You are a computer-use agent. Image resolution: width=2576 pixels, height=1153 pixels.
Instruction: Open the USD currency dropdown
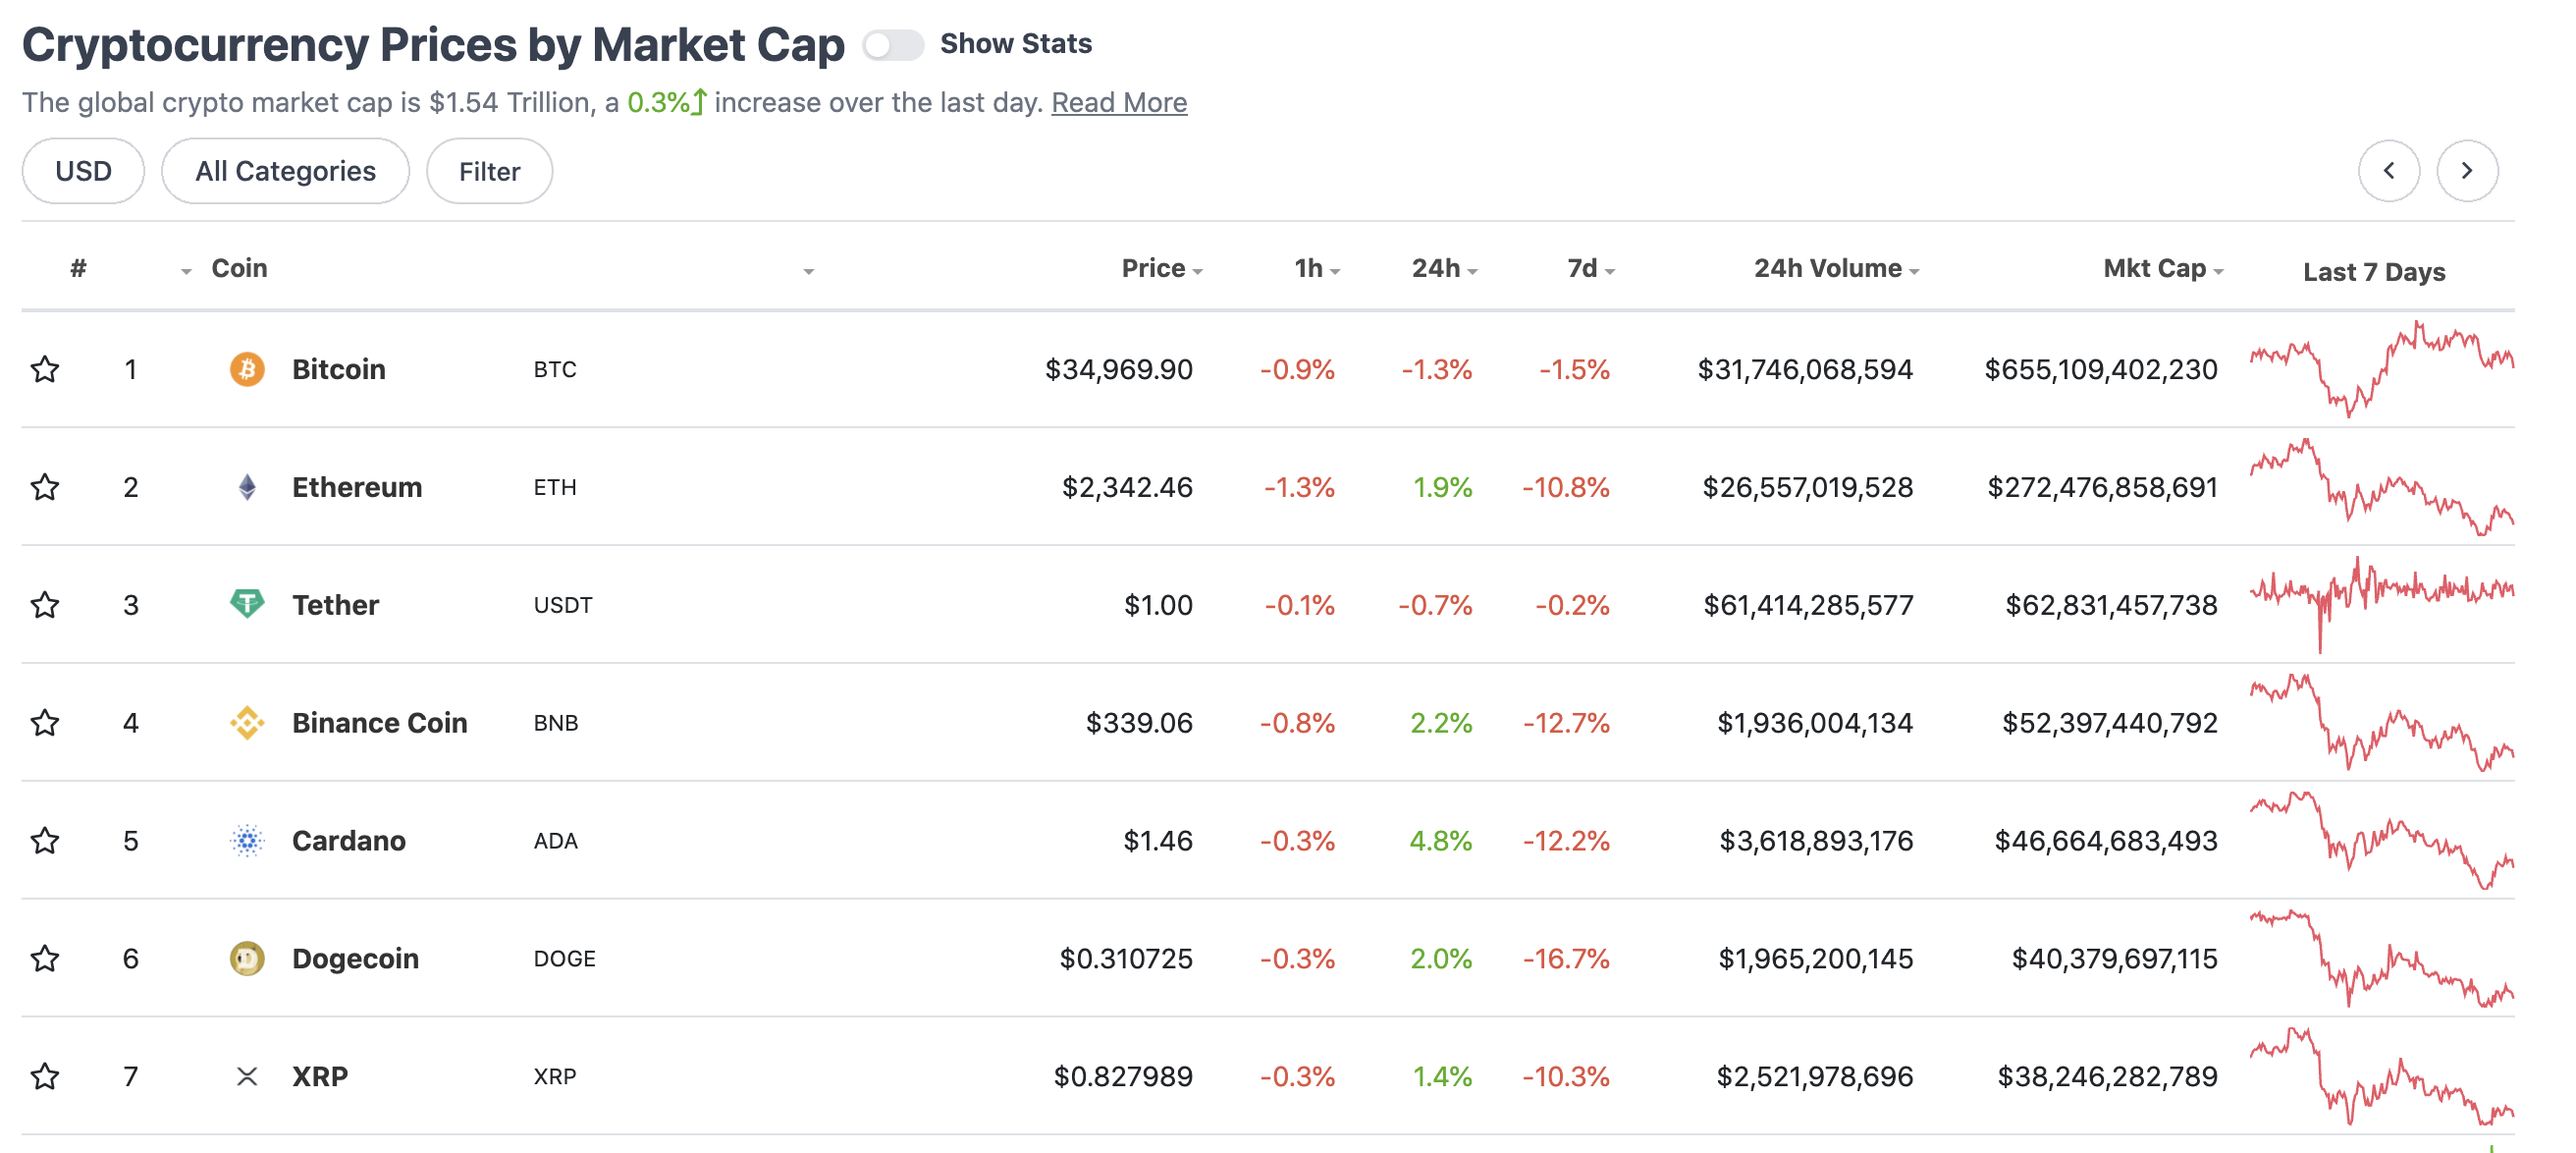83,171
